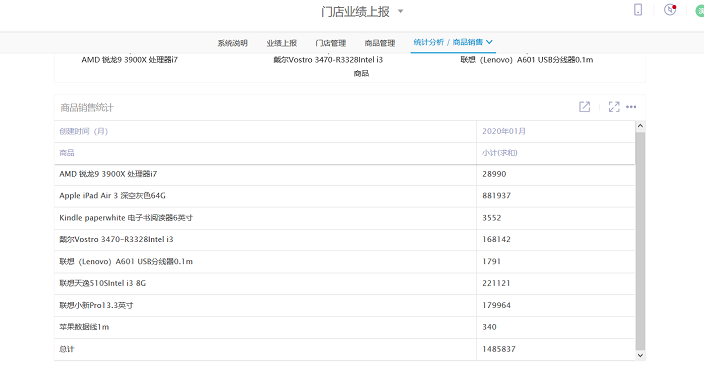Select the Kindle paperwhite row
704x390 pixels.
pos(344,218)
